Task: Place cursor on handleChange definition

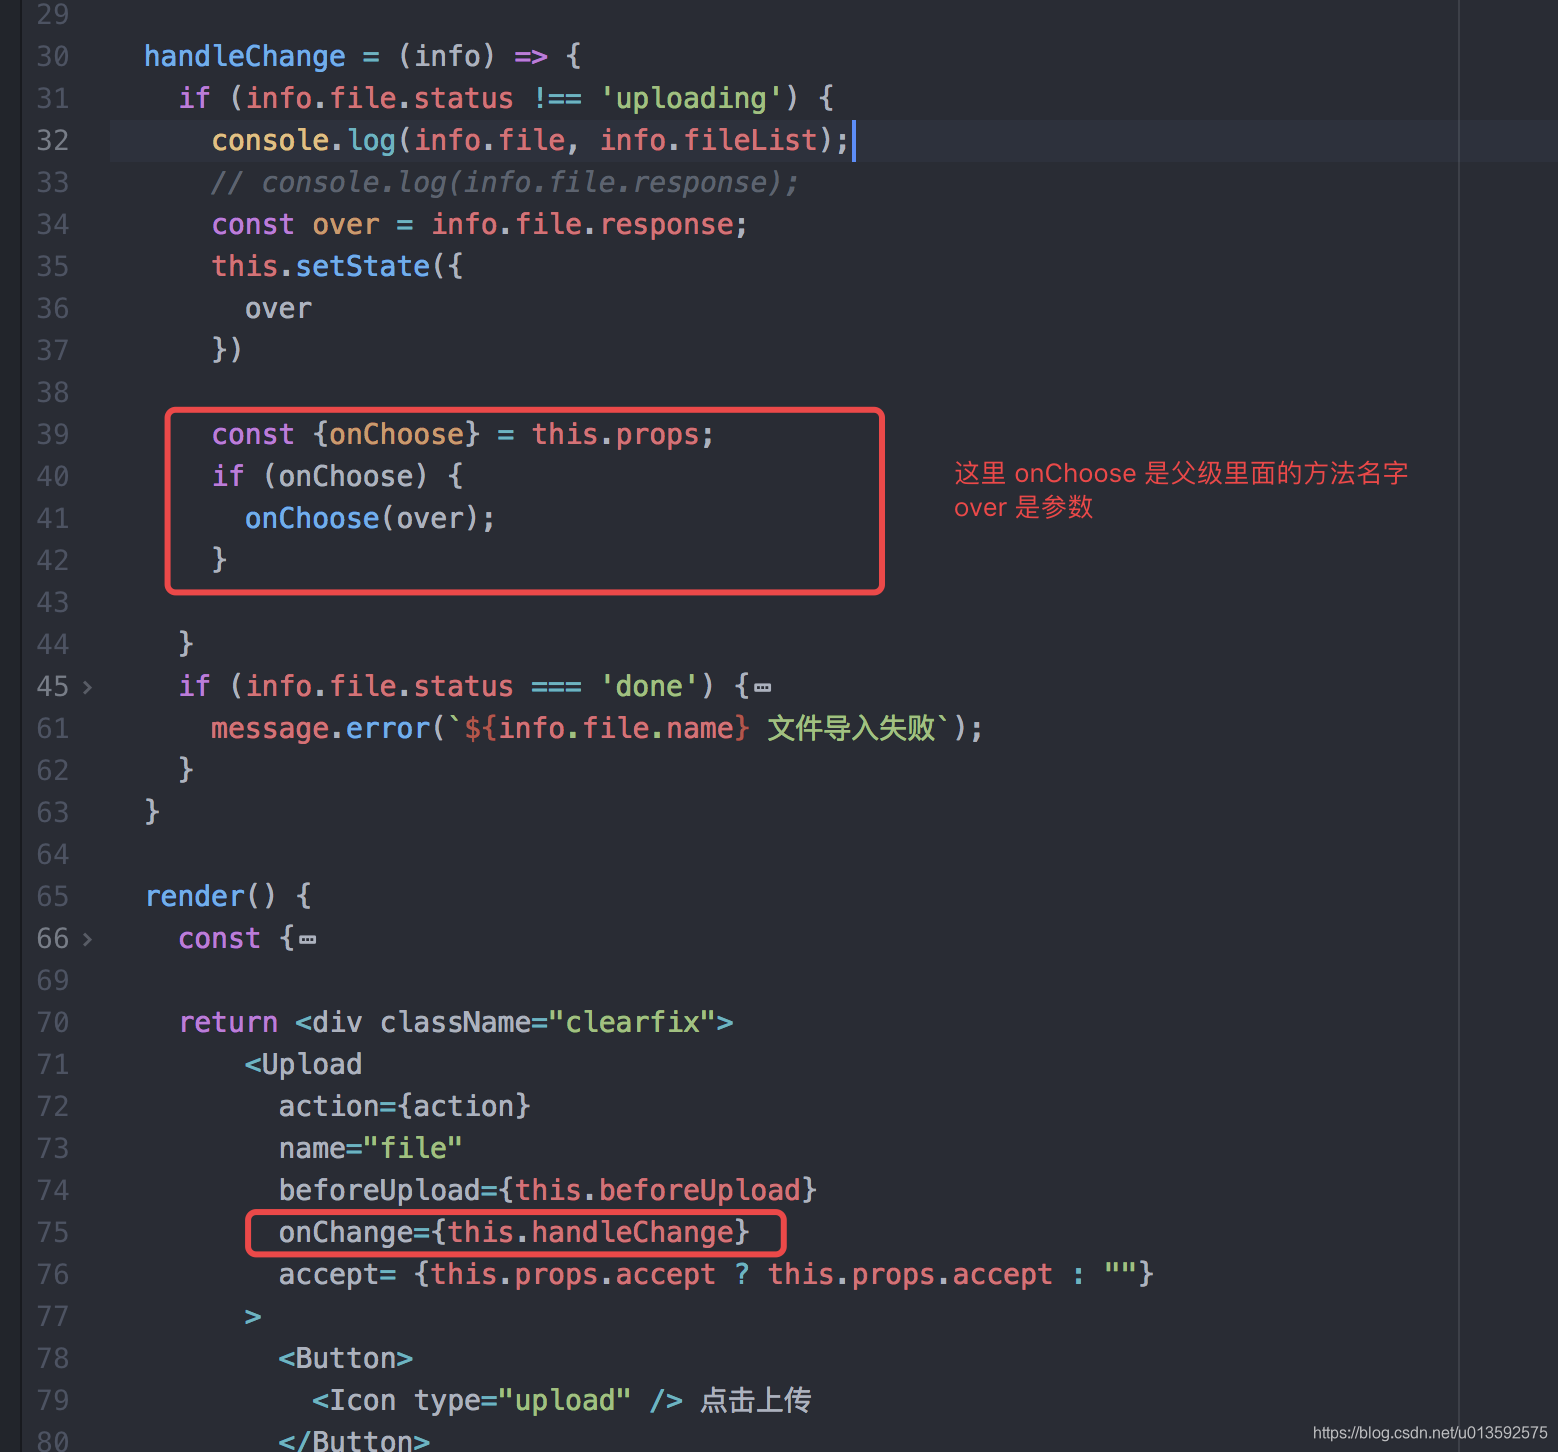Action: [x=245, y=56]
